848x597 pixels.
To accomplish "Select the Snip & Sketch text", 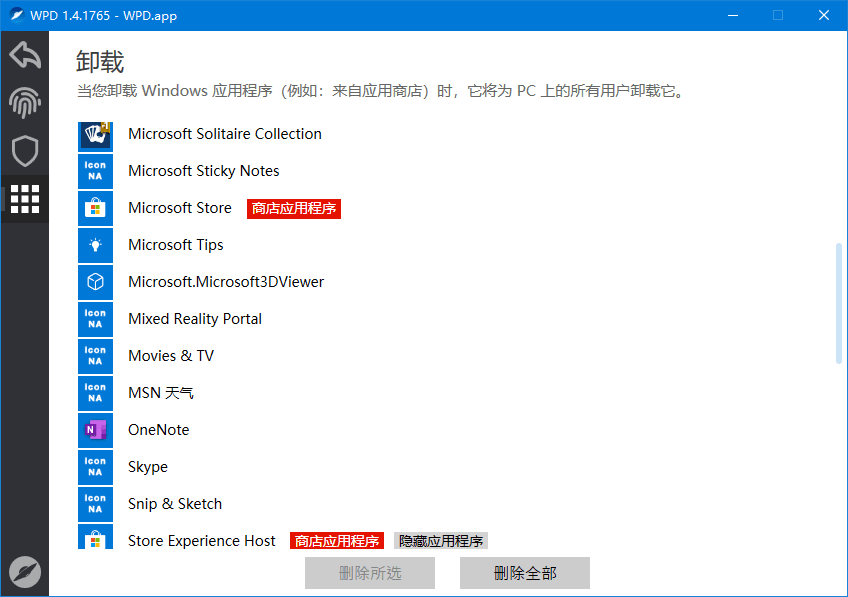I will 175,504.
